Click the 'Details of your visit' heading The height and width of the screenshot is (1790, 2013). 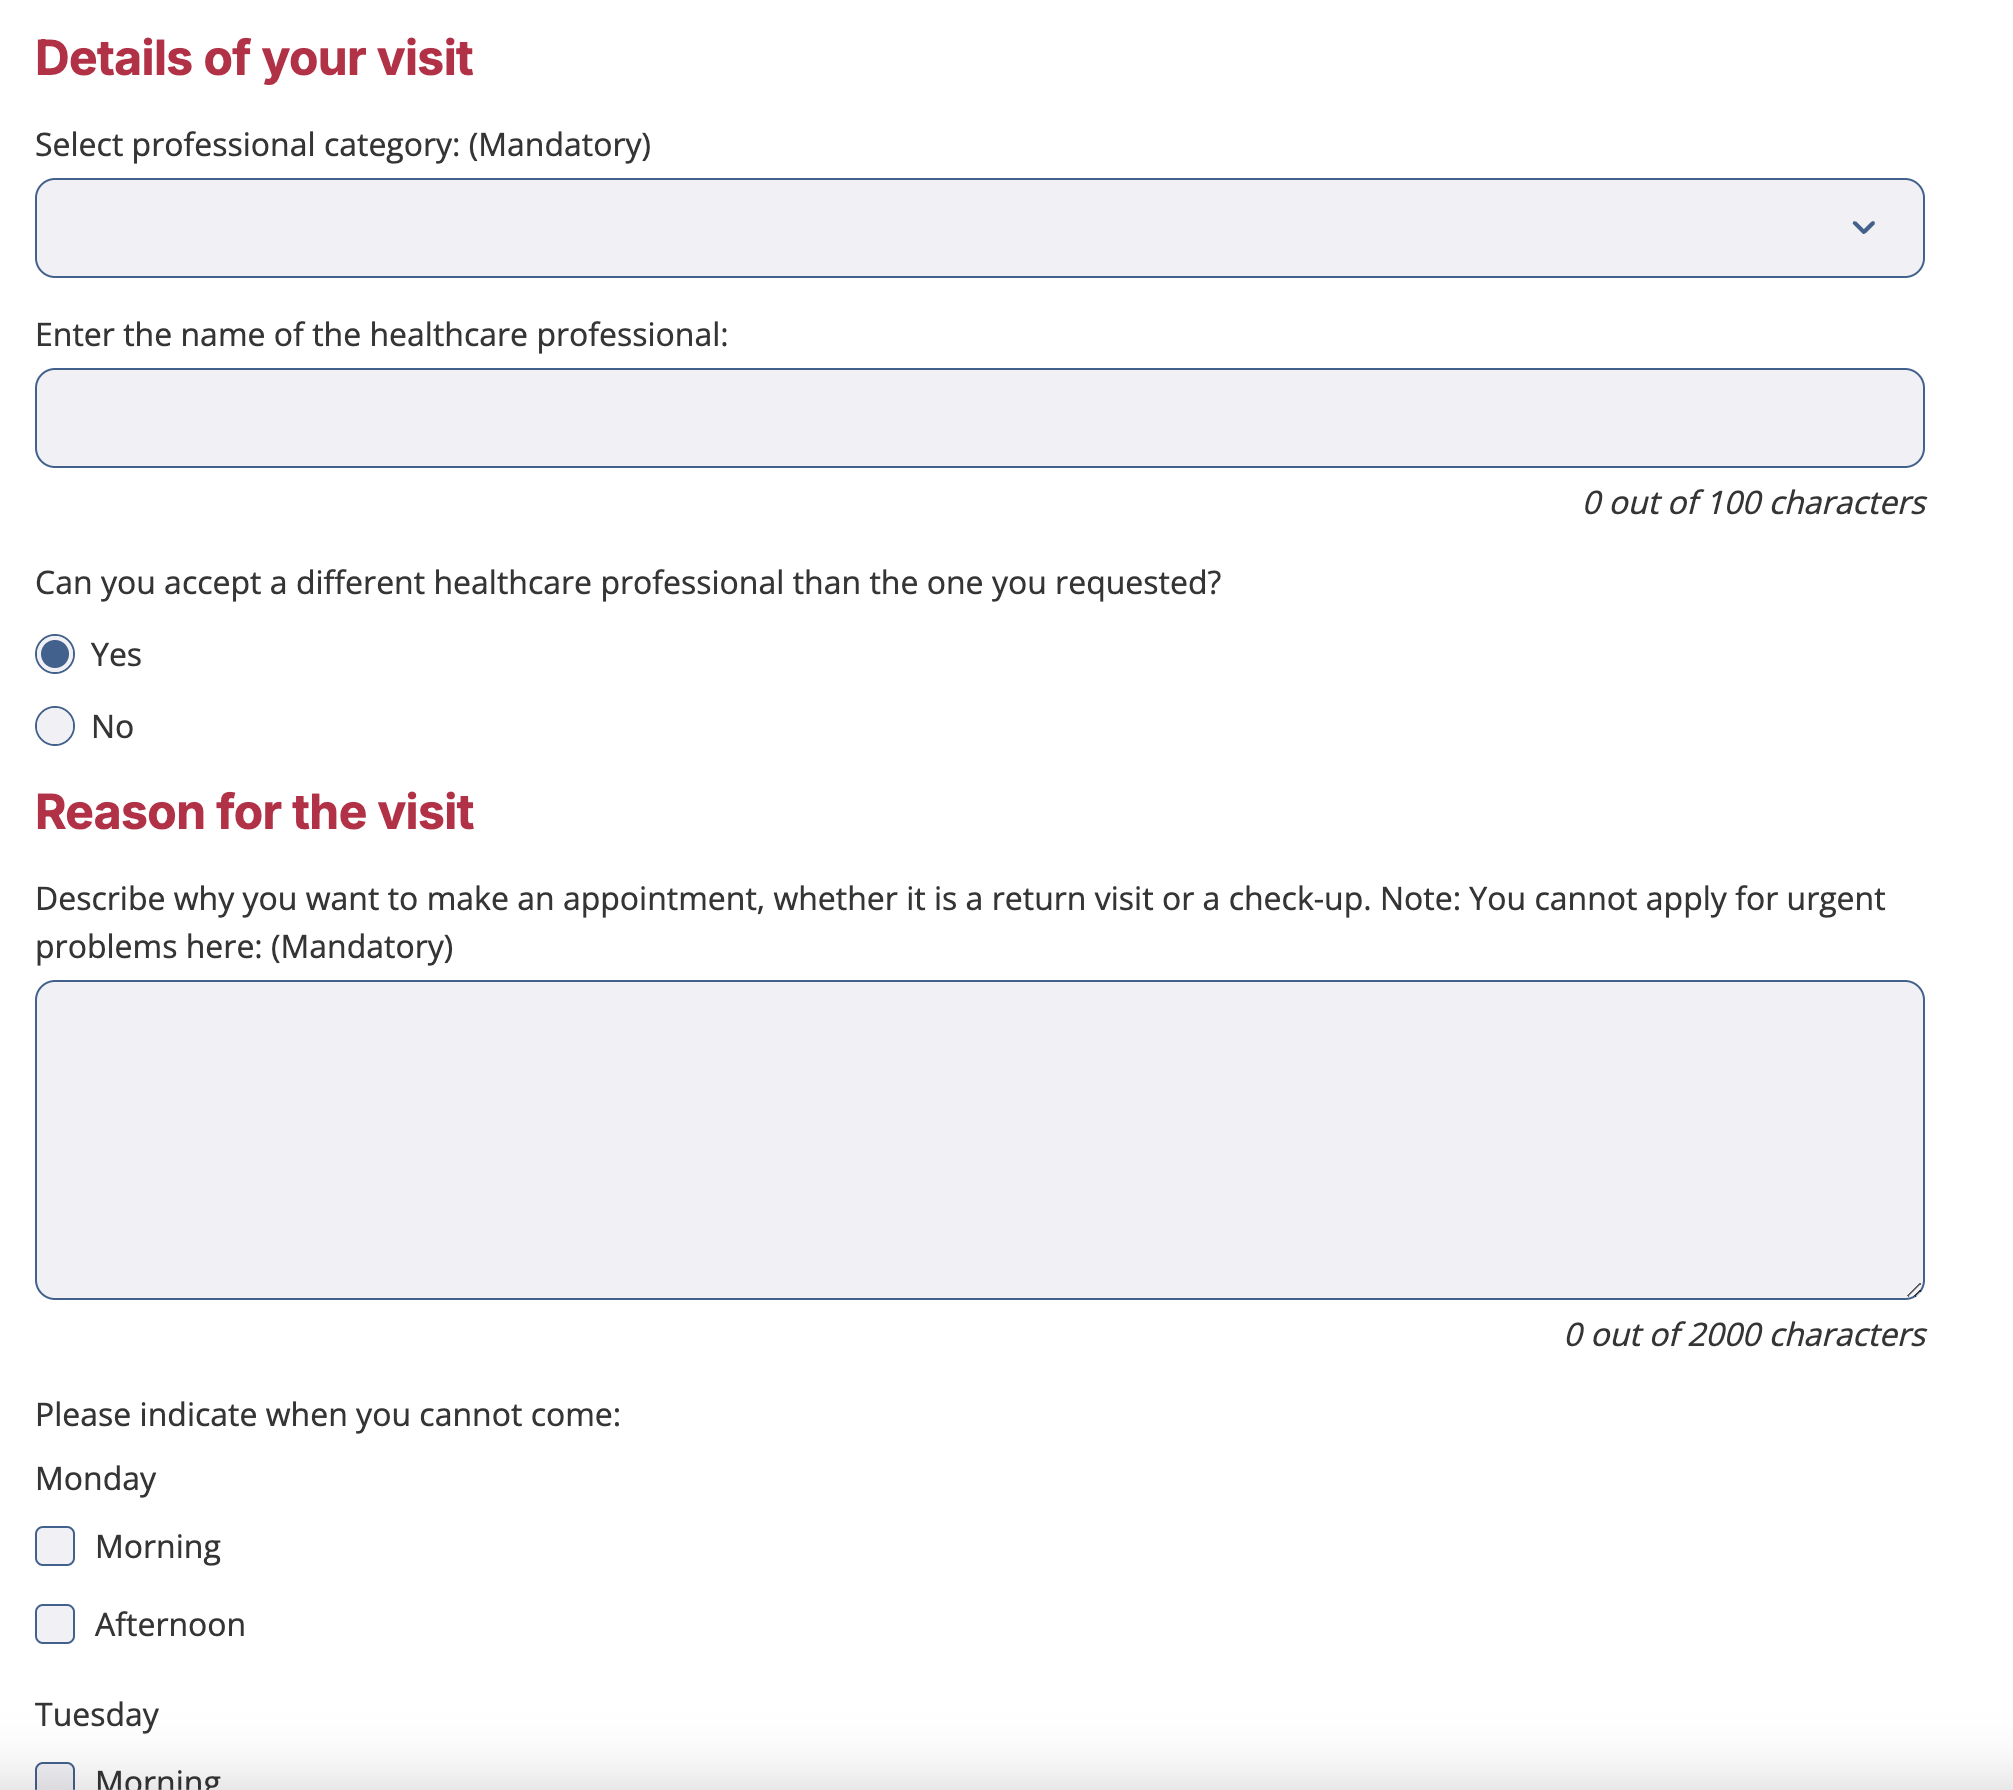pos(254,58)
